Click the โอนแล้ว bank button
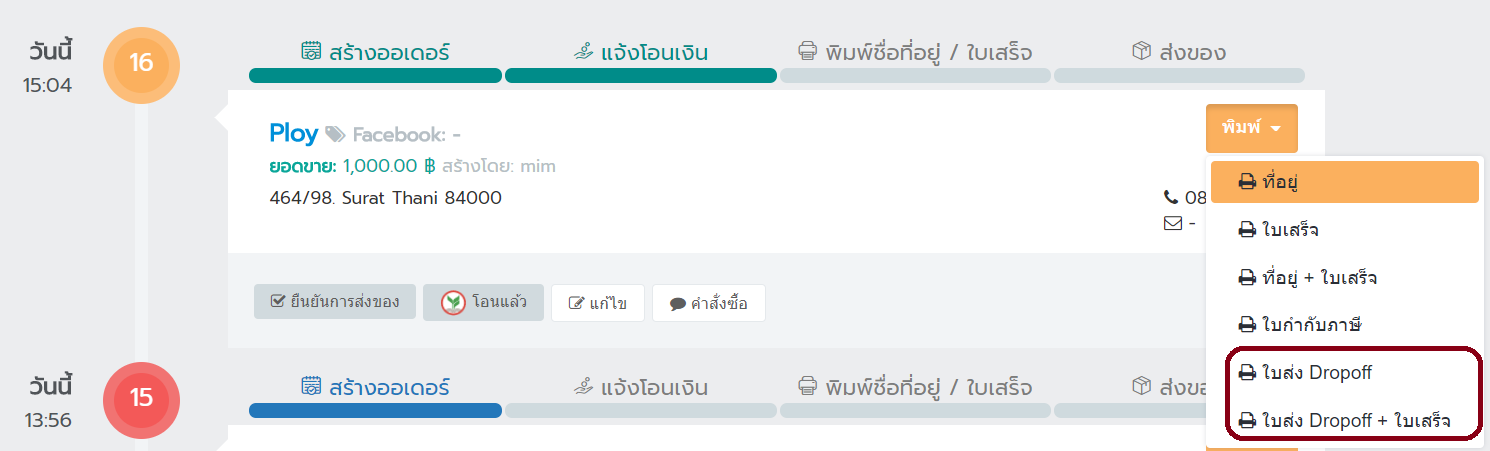Viewport: 1490px width, 451px height. tap(483, 303)
